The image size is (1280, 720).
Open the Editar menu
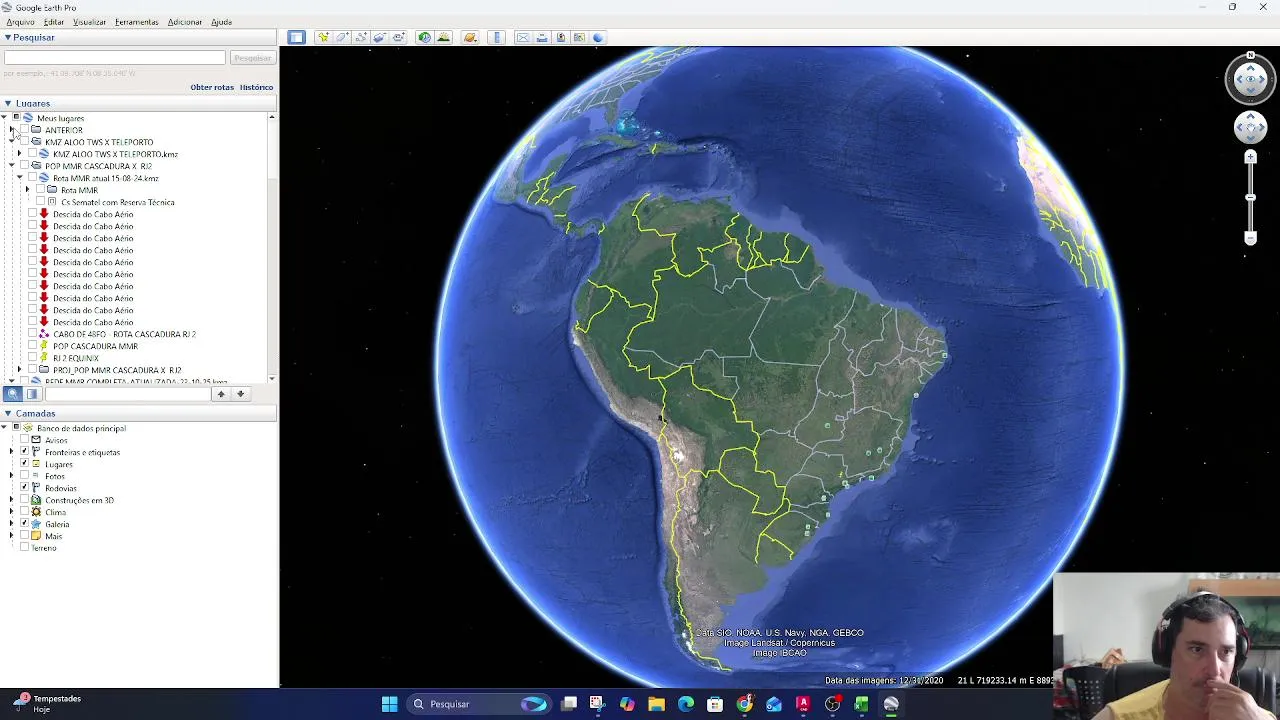coord(54,22)
